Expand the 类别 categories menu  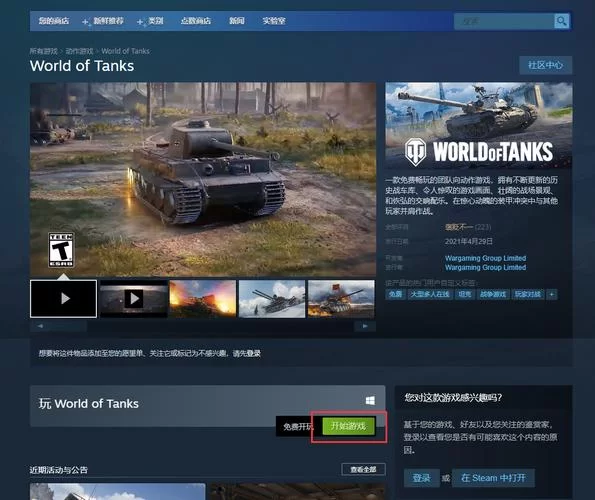[156, 21]
